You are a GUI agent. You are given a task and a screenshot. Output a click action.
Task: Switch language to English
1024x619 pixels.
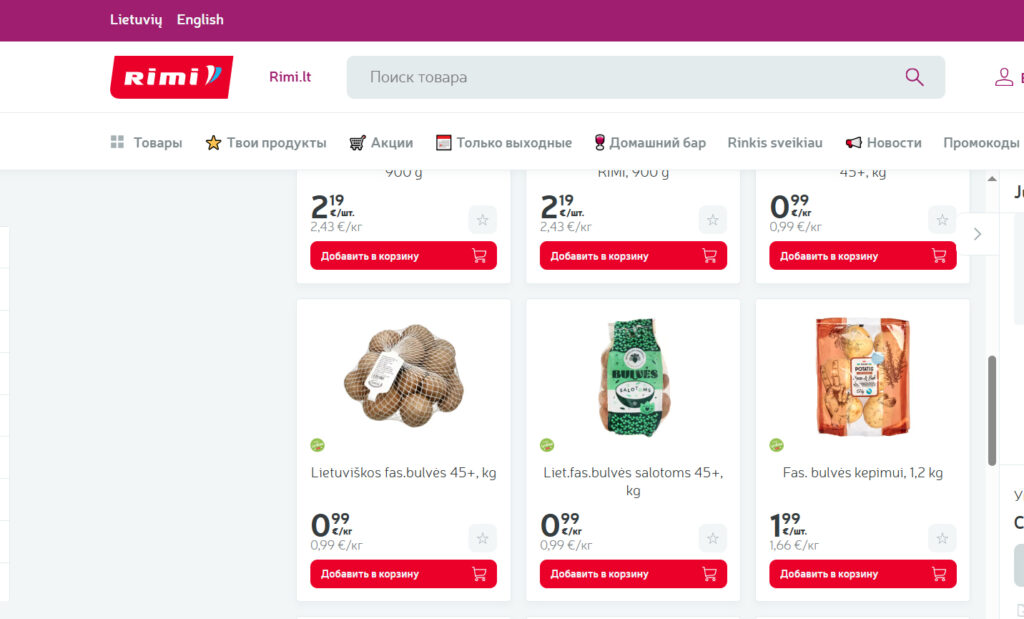click(200, 20)
